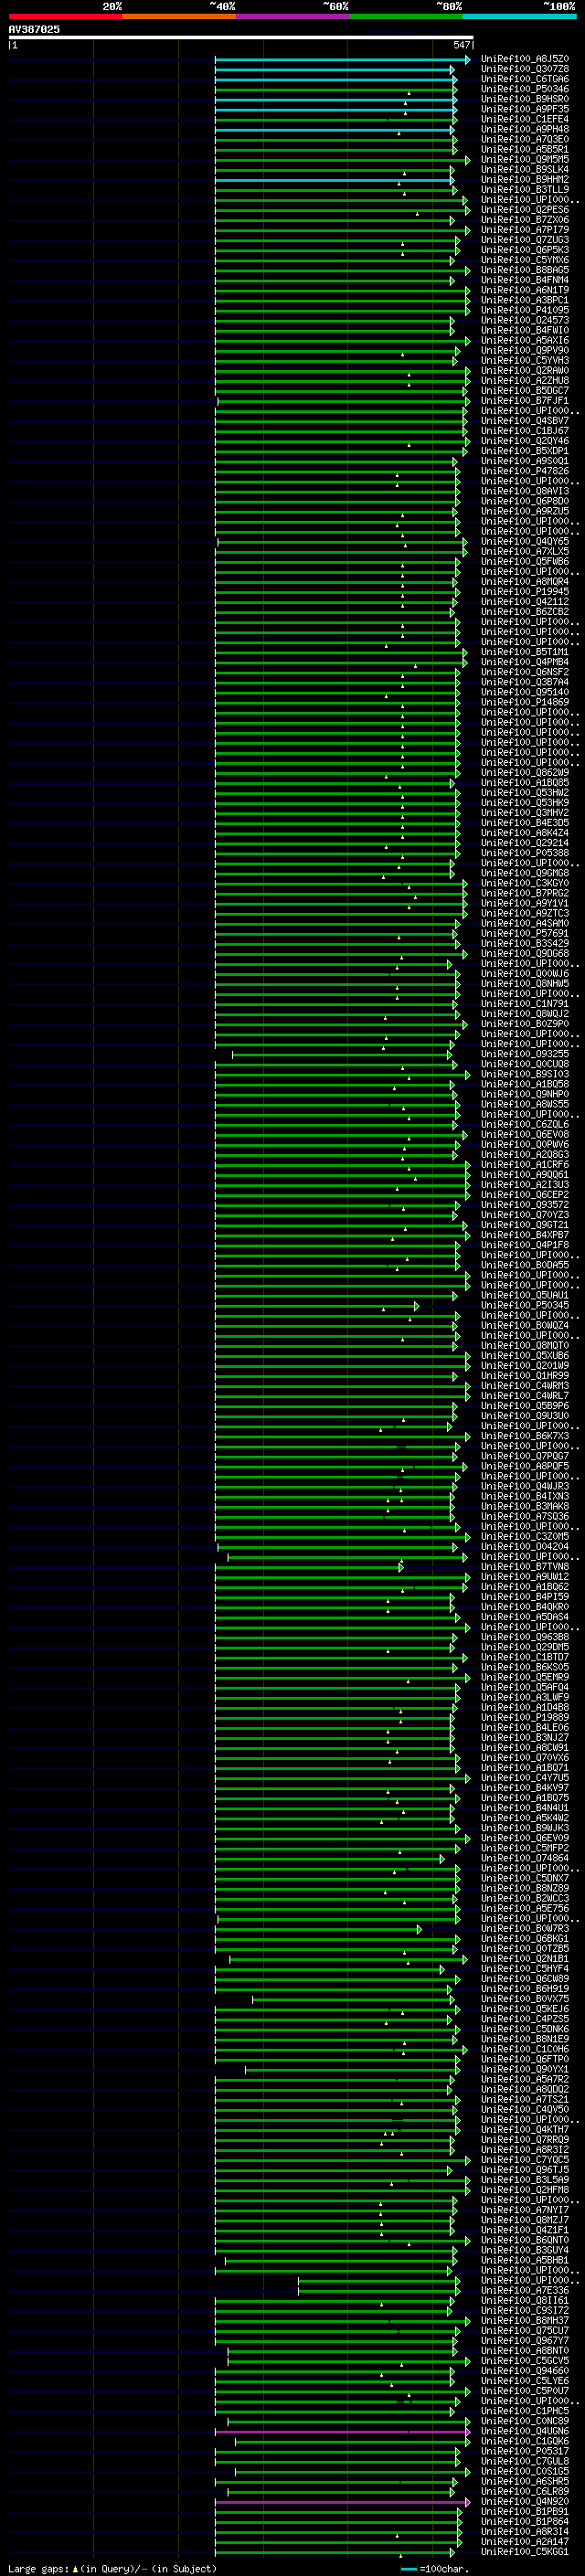
Task: Open hit UniRef100_C6TGA6
Action: (525, 79)
